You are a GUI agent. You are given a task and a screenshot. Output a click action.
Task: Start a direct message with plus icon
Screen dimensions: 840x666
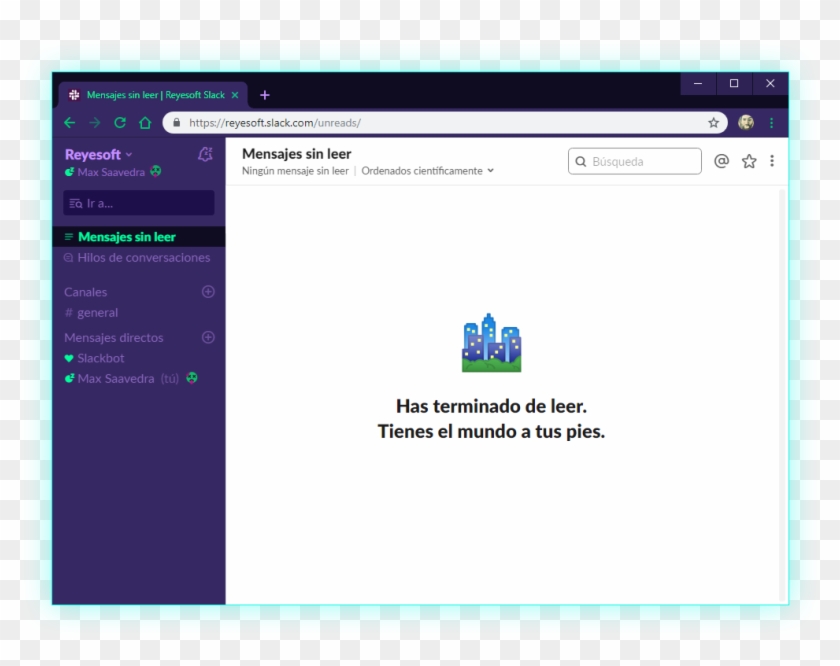[208, 338]
